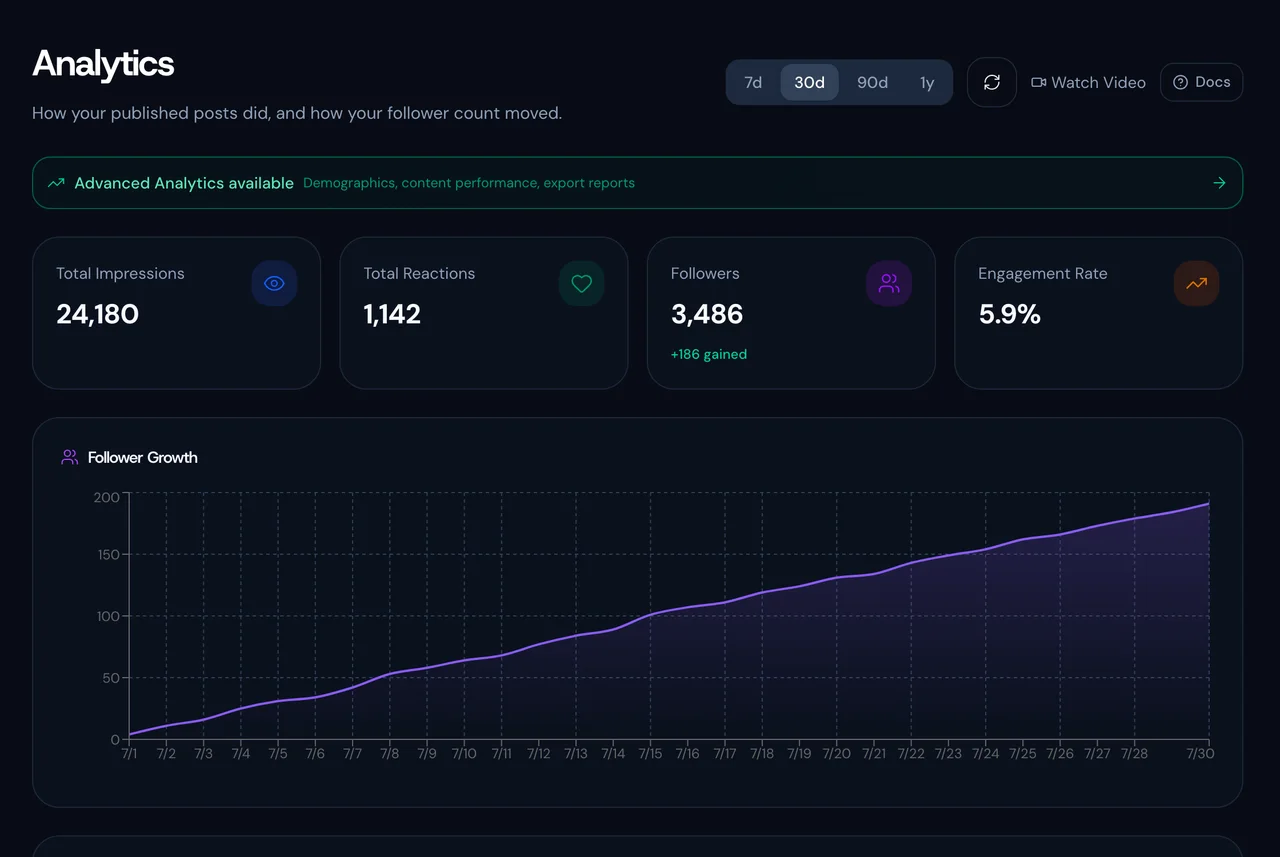
Task: Click the refresh analytics icon button
Action: click(x=992, y=82)
